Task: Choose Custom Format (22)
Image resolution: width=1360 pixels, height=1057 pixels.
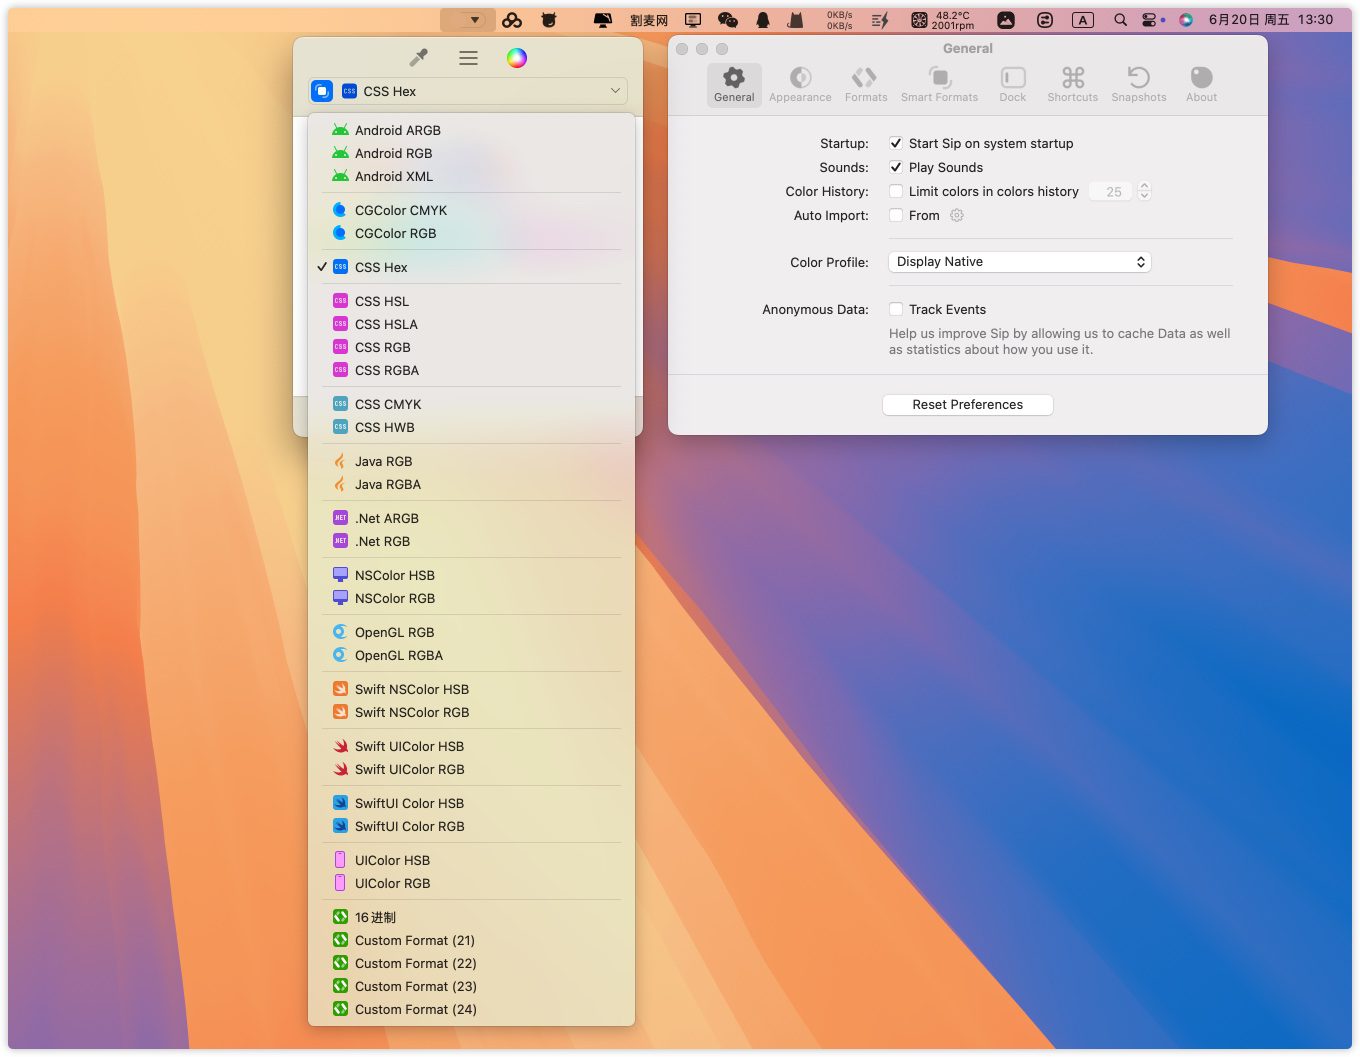Action: [472, 963]
